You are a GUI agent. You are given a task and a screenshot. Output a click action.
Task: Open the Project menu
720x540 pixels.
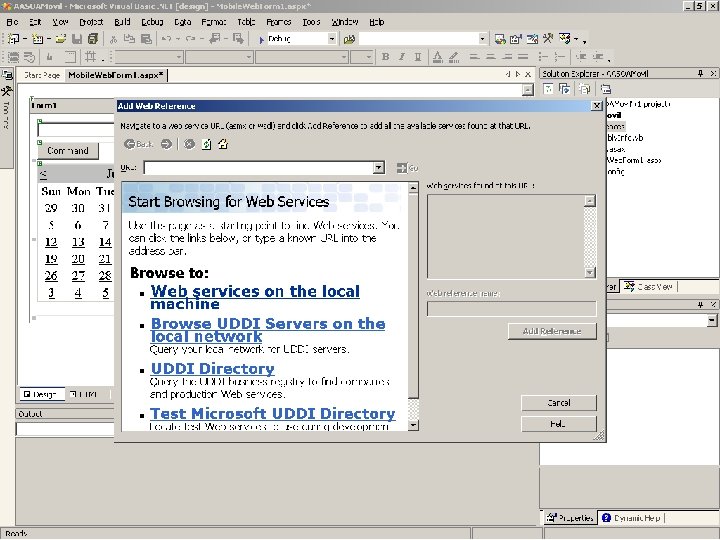click(x=91, y=22)
